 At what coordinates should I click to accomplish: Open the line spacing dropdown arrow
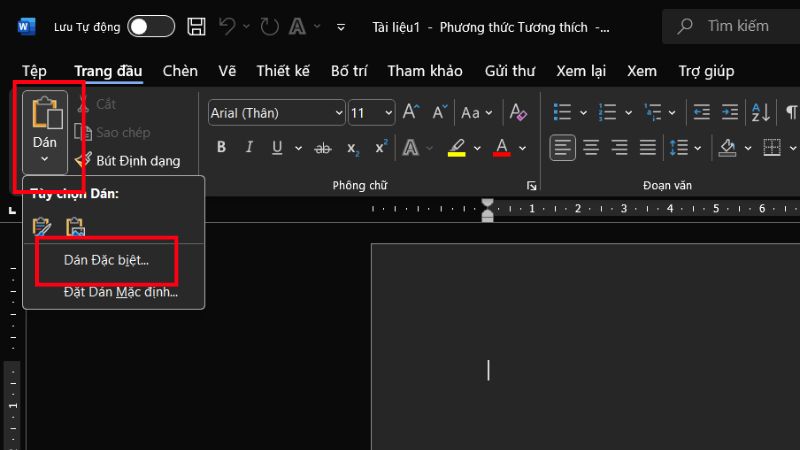point(699,148)
